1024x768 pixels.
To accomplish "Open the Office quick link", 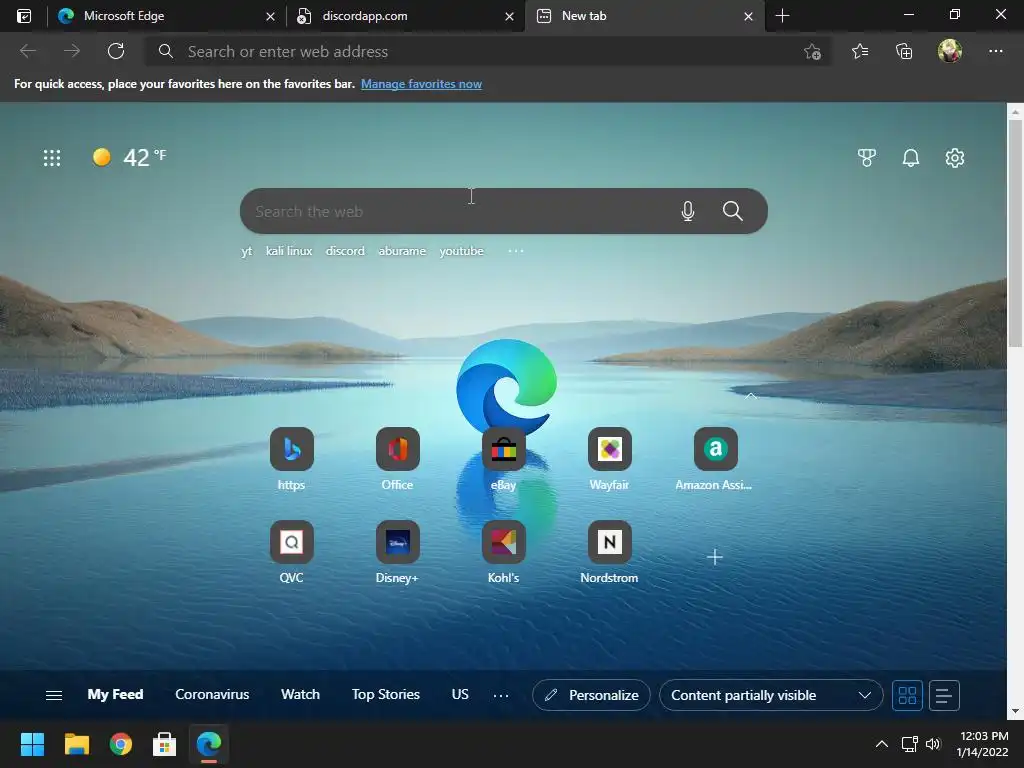I will pyautogui.click(x=397, y=458).
